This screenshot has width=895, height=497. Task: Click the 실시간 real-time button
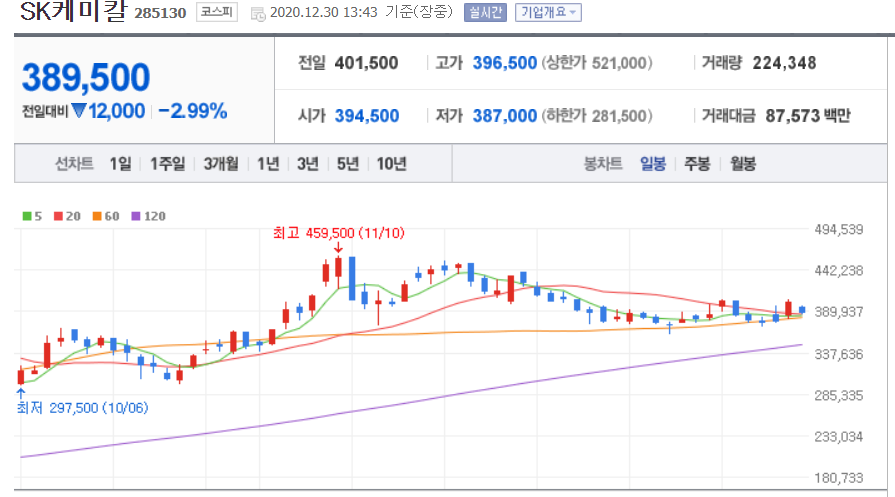click(x=485, y=12)
